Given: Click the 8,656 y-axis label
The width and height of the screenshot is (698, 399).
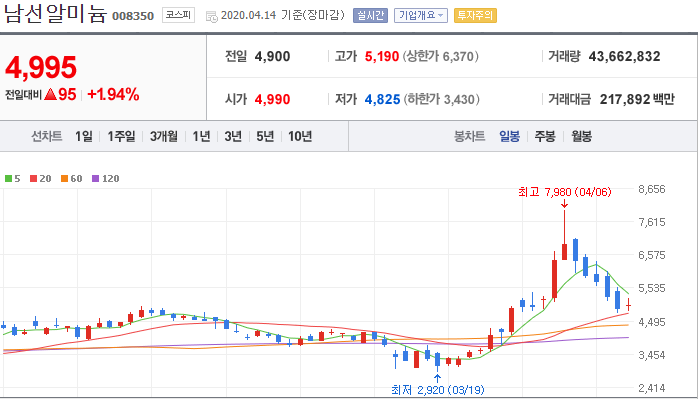Looking at the screenshot, I should pyautogui.click(x=652, y=189).
